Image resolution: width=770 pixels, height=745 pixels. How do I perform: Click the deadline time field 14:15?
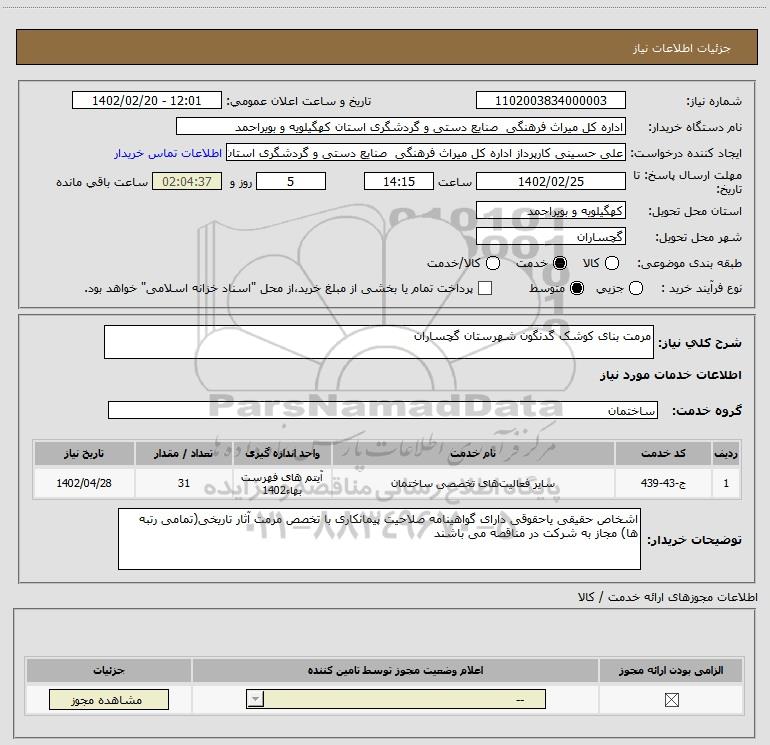click(399, 181)
